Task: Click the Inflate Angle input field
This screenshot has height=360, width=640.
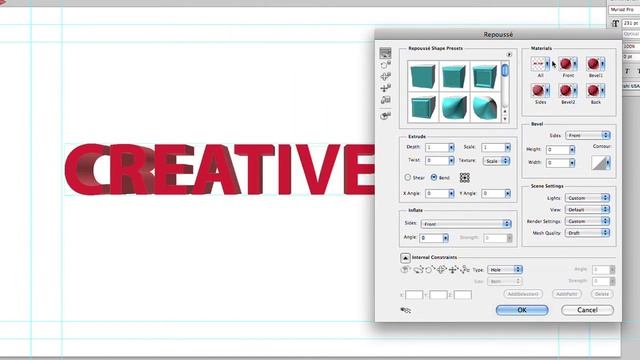Action: [431, 238]
